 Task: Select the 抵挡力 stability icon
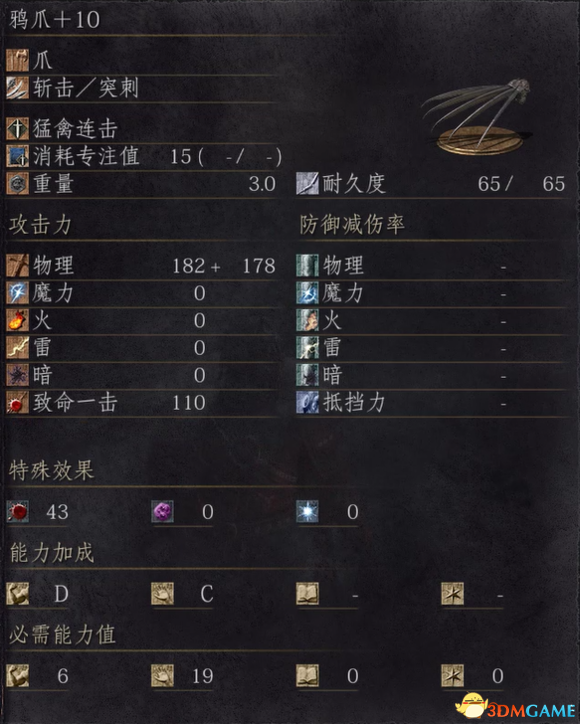(308, 402)
